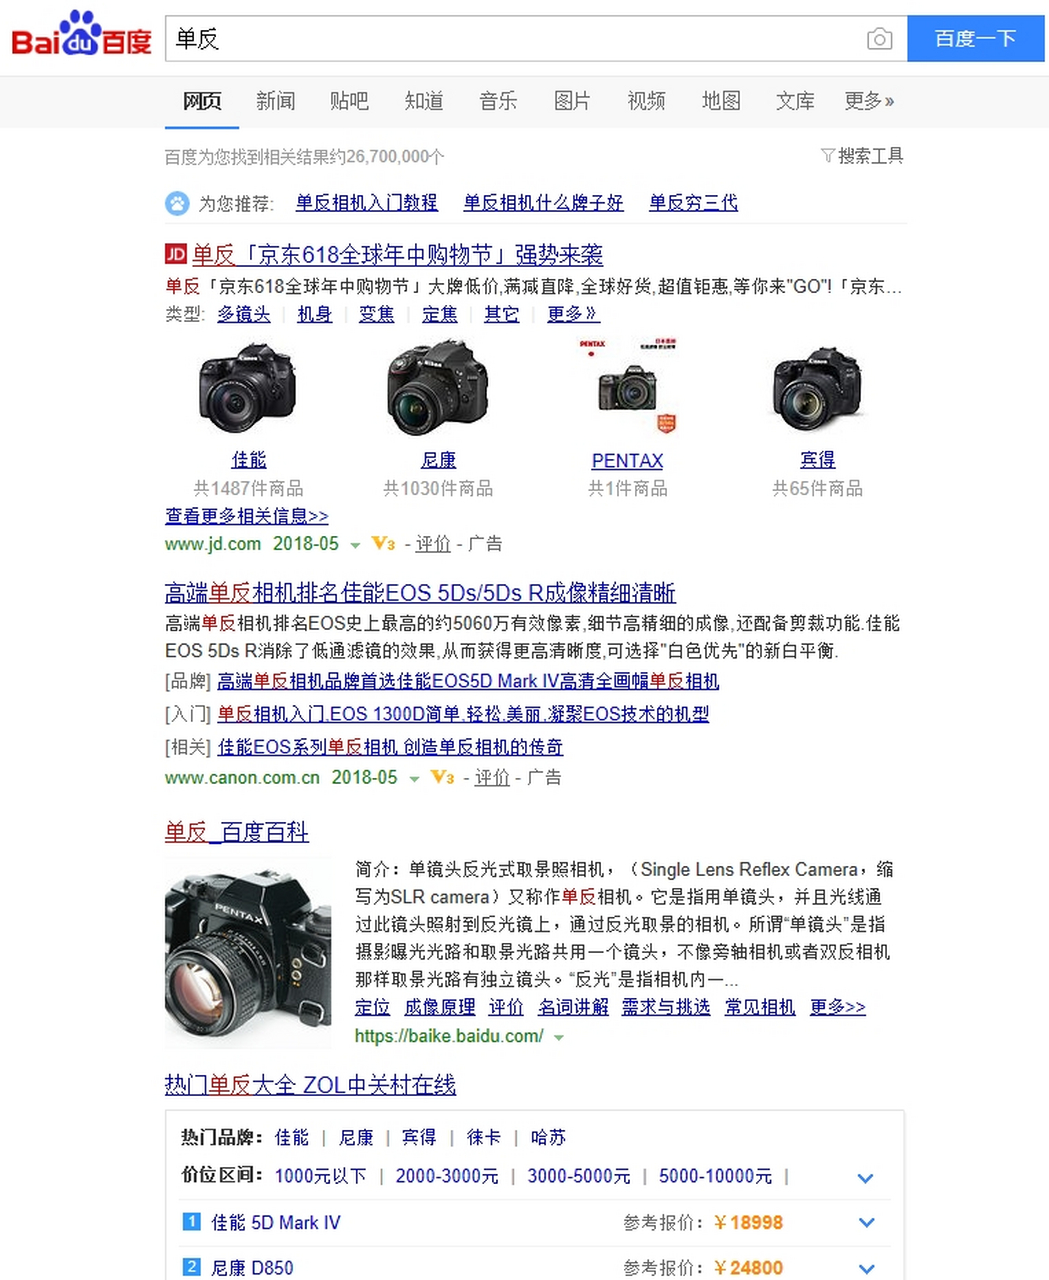
Task: Click price ¥18998
Action: click(x=749, y=1222)
